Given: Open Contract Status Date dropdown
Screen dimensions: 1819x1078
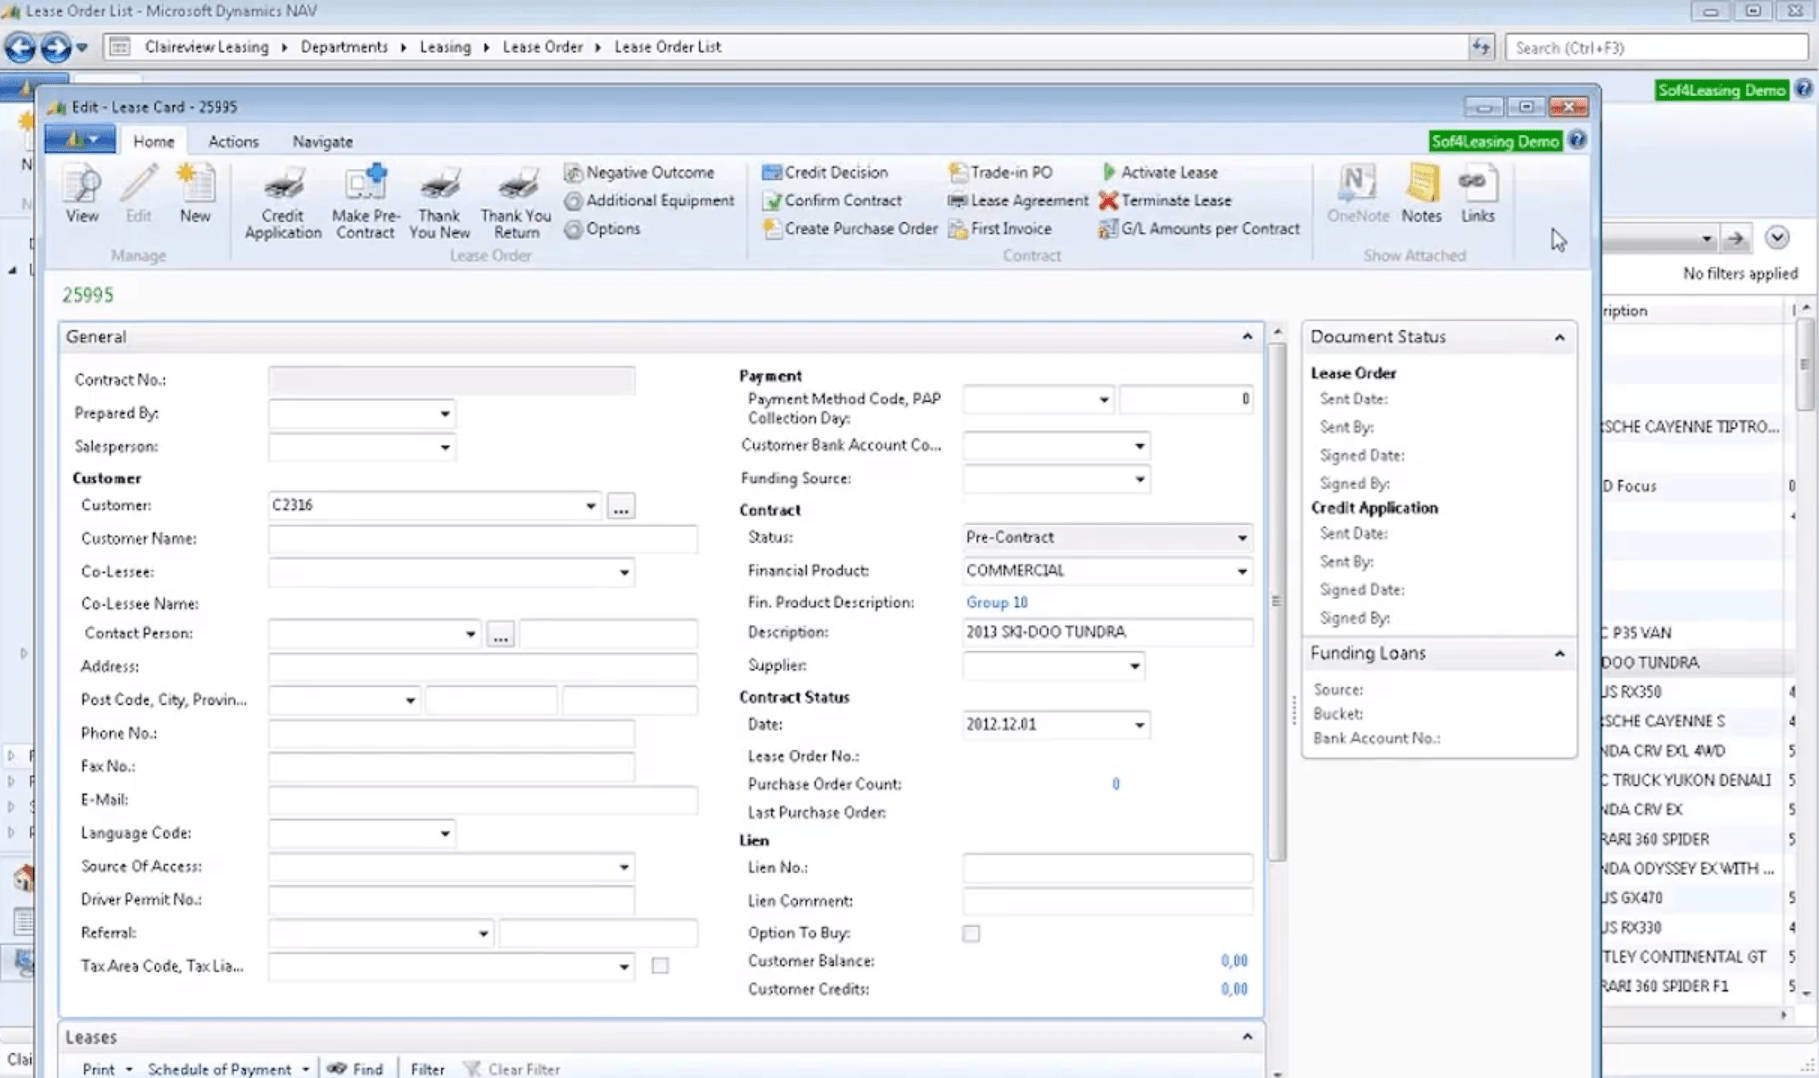Looking at the screenshot, I should click(1140, 725).
